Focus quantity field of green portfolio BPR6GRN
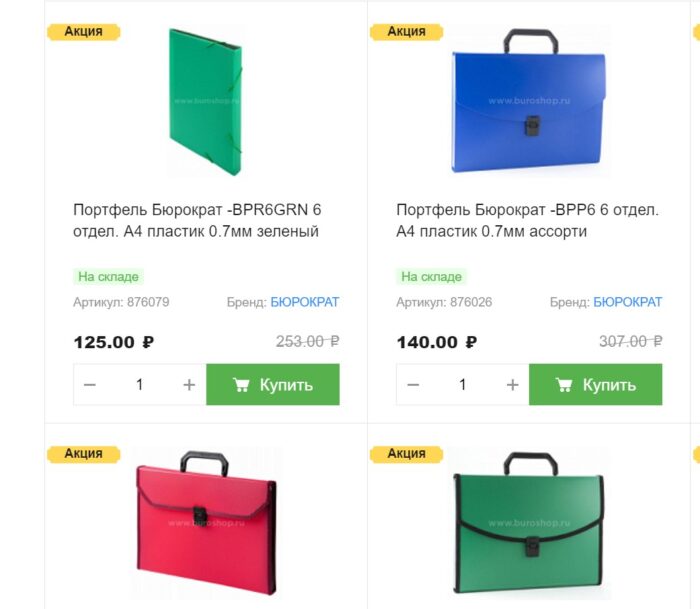The image size is (700, 609). point(140,384)
